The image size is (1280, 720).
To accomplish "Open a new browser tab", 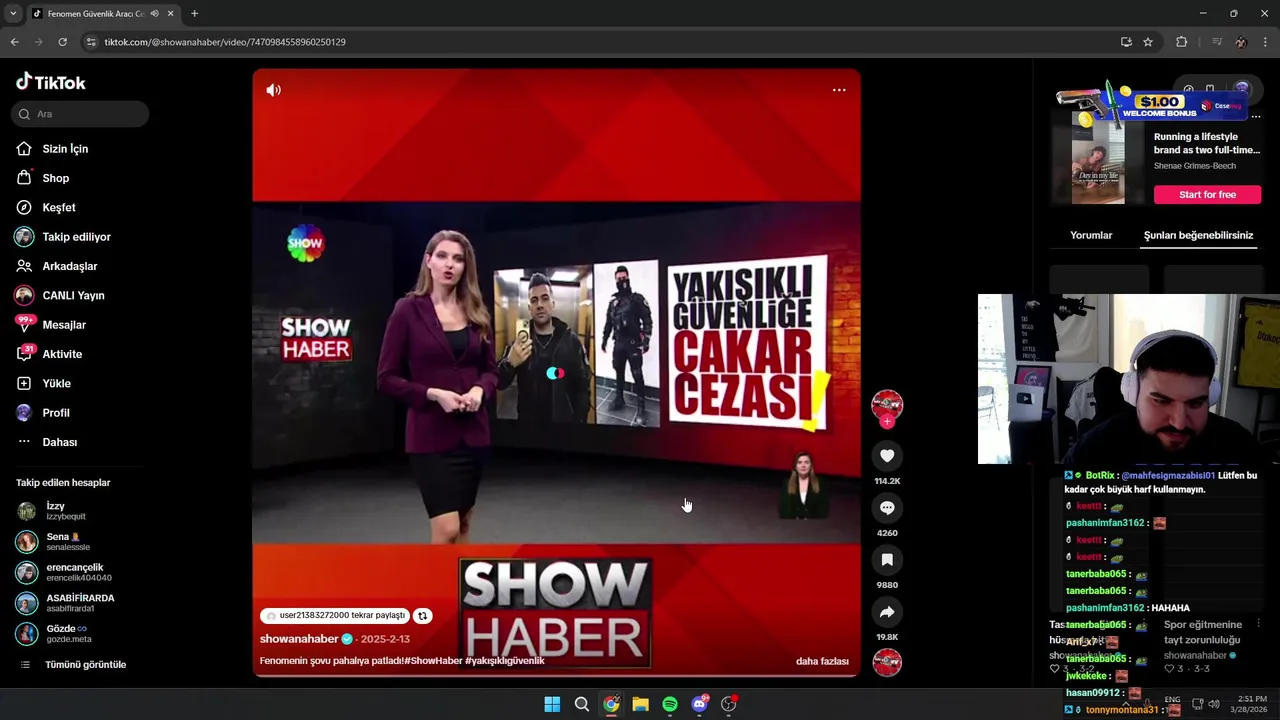I will (194, 14).
